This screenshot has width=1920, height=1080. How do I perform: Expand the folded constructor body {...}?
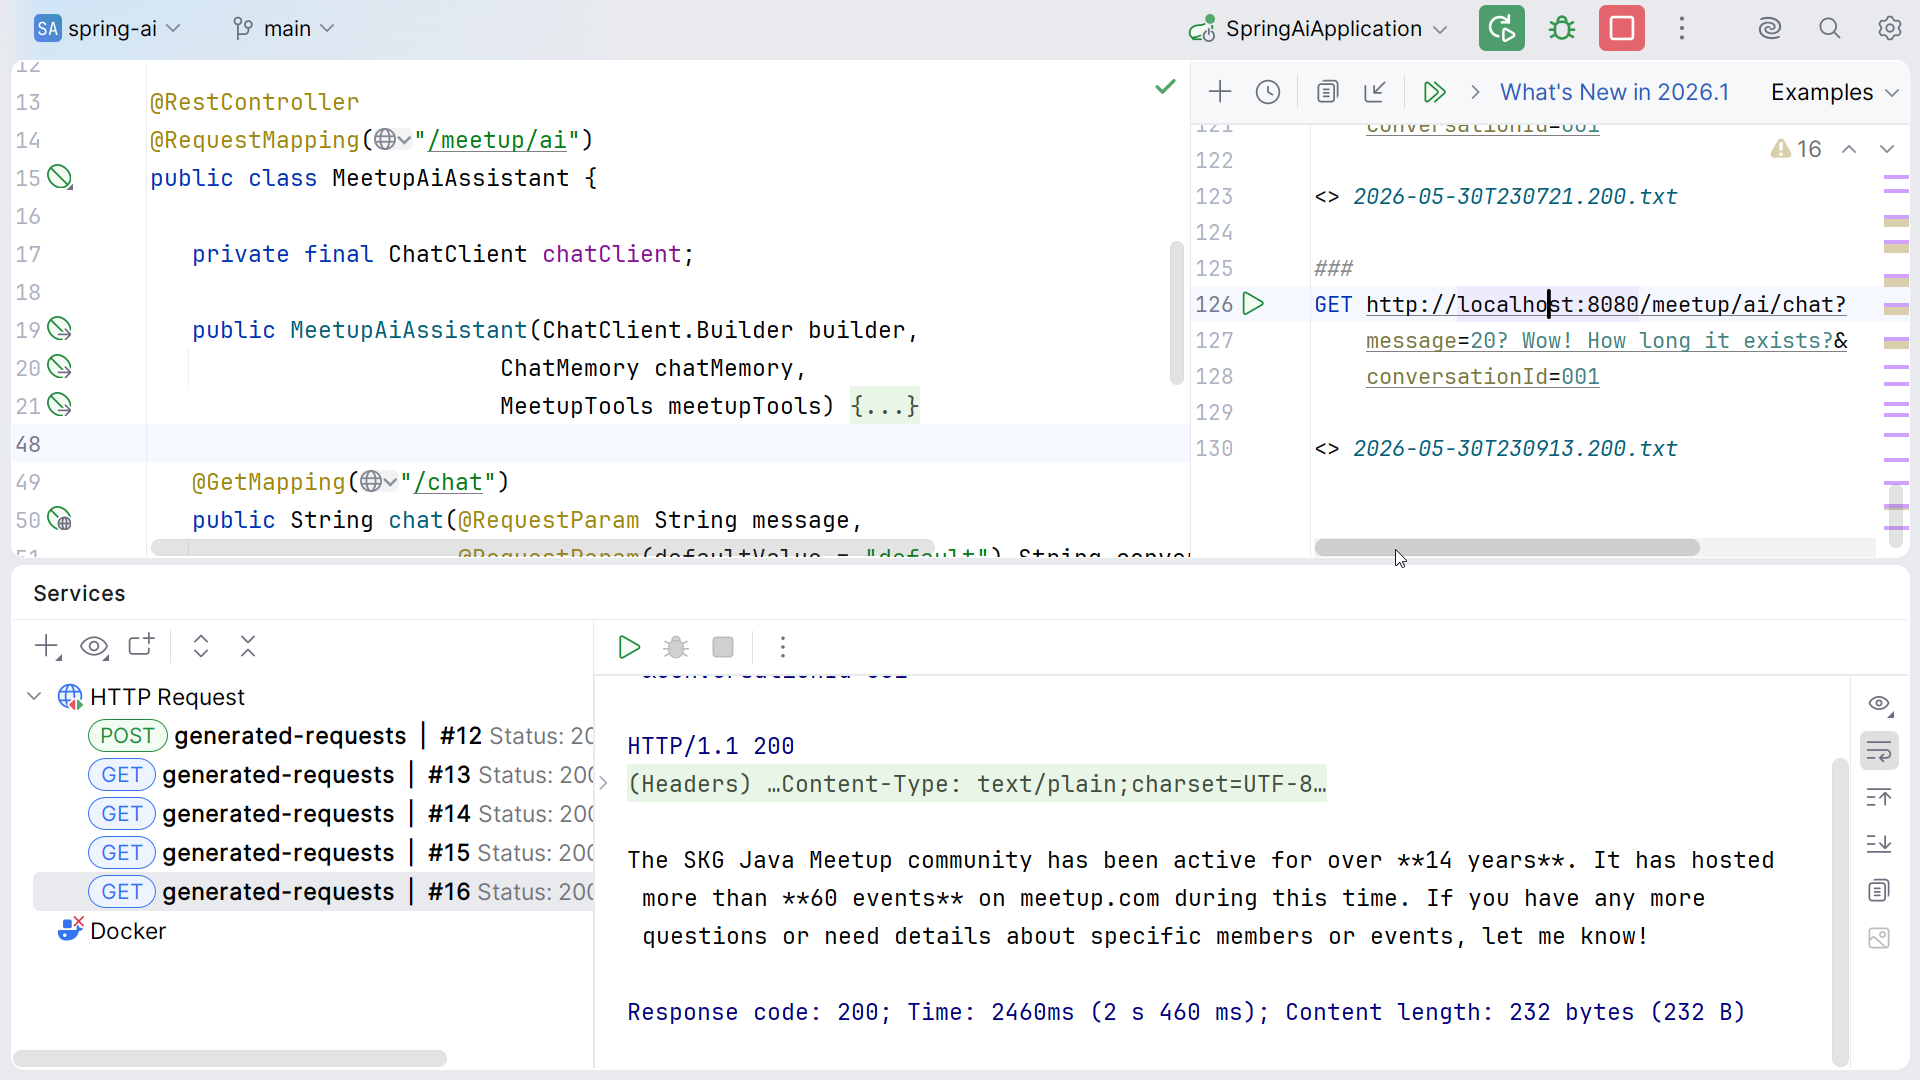(x=884, y=406)
